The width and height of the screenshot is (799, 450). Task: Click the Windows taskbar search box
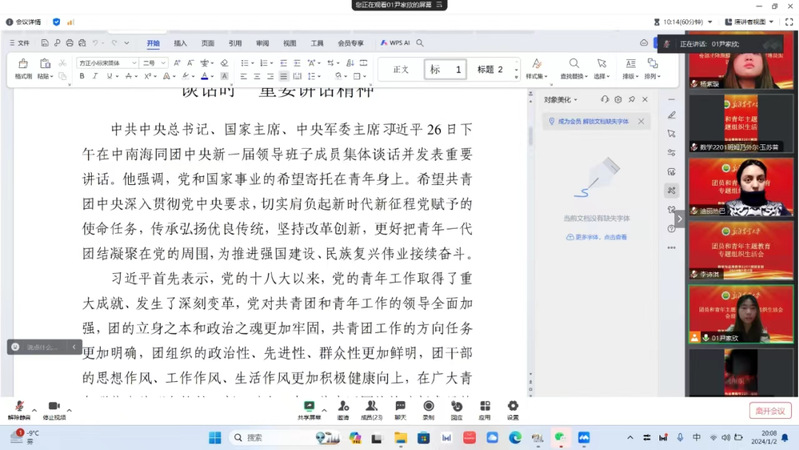click(270, 437)
